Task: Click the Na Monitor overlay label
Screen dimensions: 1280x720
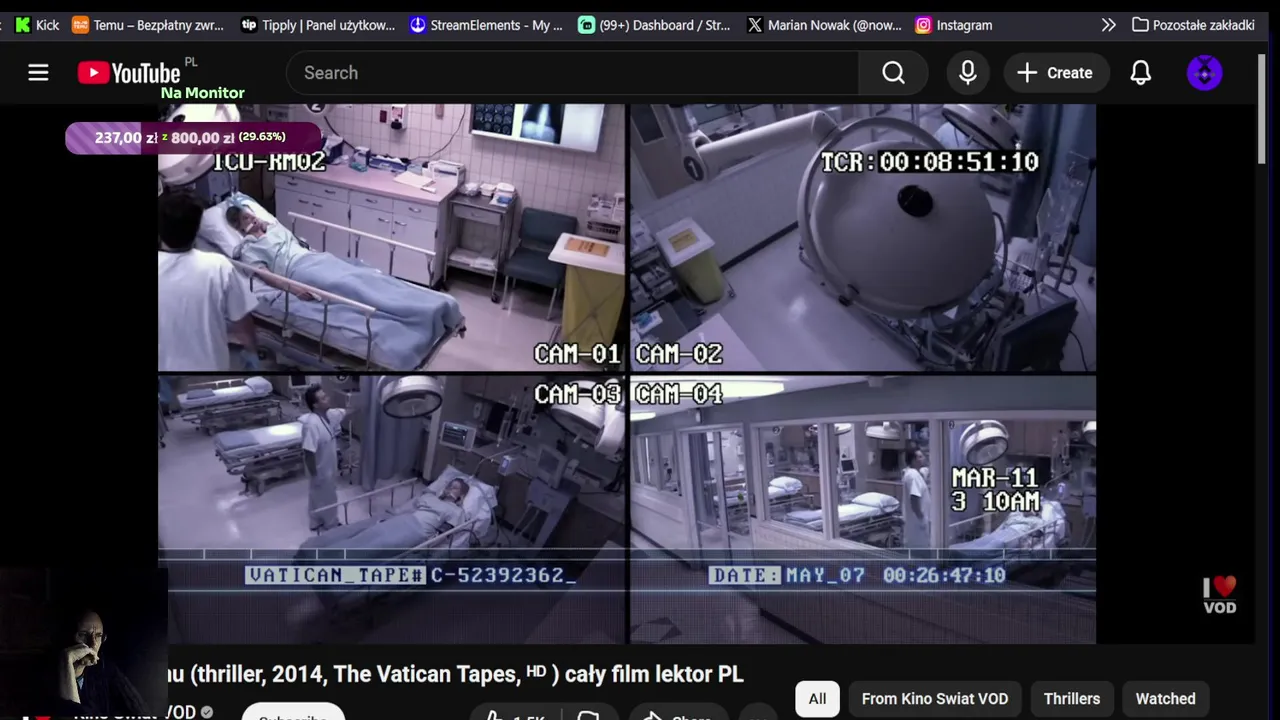Action: [203, 93]
